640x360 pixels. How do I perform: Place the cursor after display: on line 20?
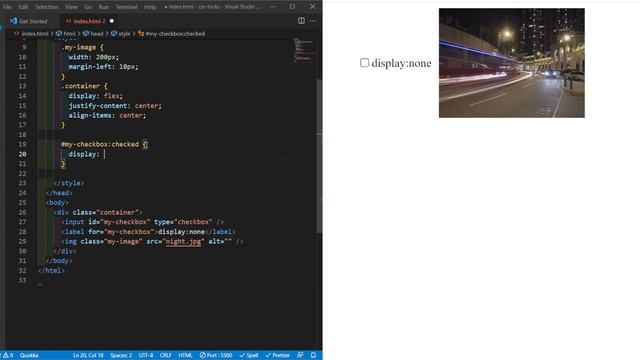[x=104, y=154]
